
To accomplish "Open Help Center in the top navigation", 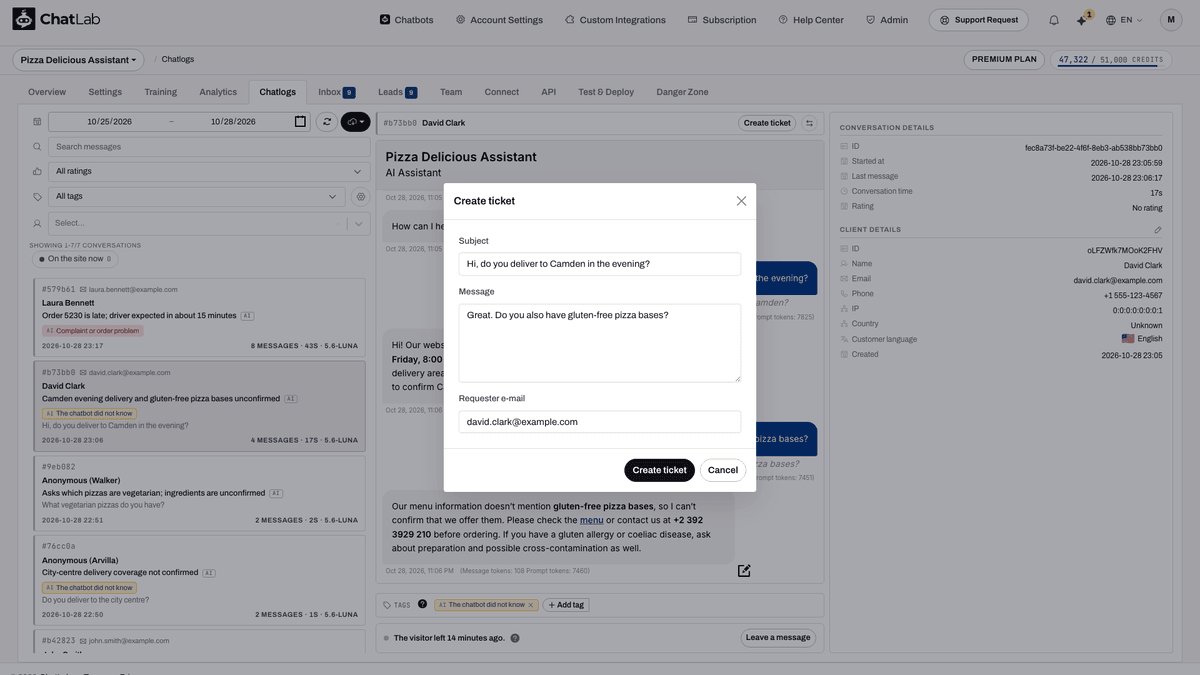I will click(x=811, y=20).
